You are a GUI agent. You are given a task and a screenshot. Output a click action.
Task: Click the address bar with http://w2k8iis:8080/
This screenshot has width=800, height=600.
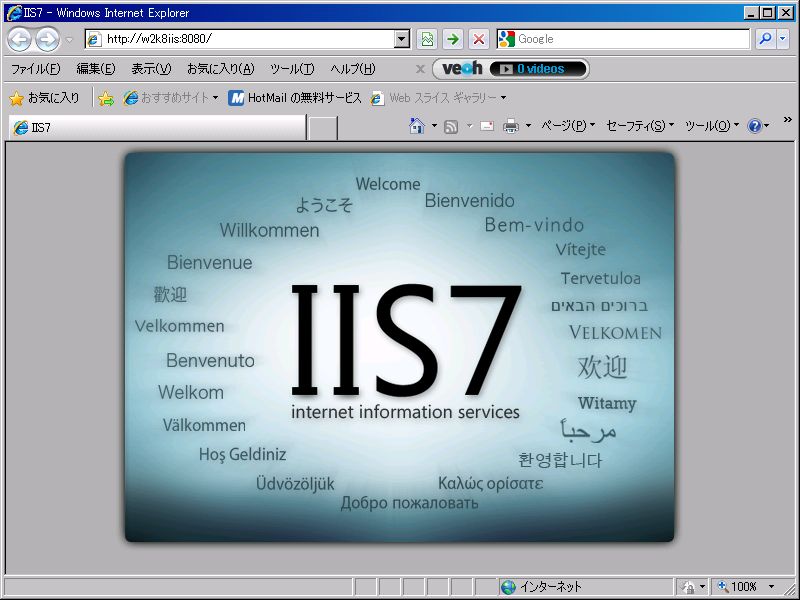pos(240,39)
